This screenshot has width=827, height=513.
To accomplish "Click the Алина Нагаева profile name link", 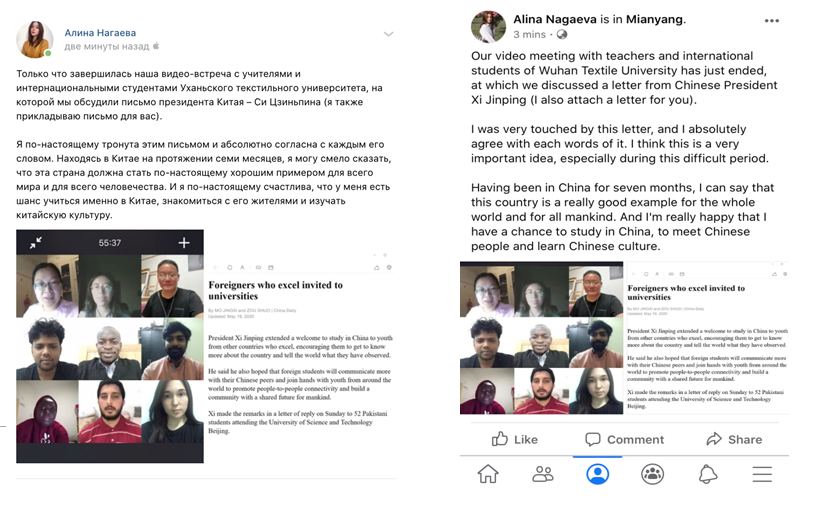I will coord(100,33).
